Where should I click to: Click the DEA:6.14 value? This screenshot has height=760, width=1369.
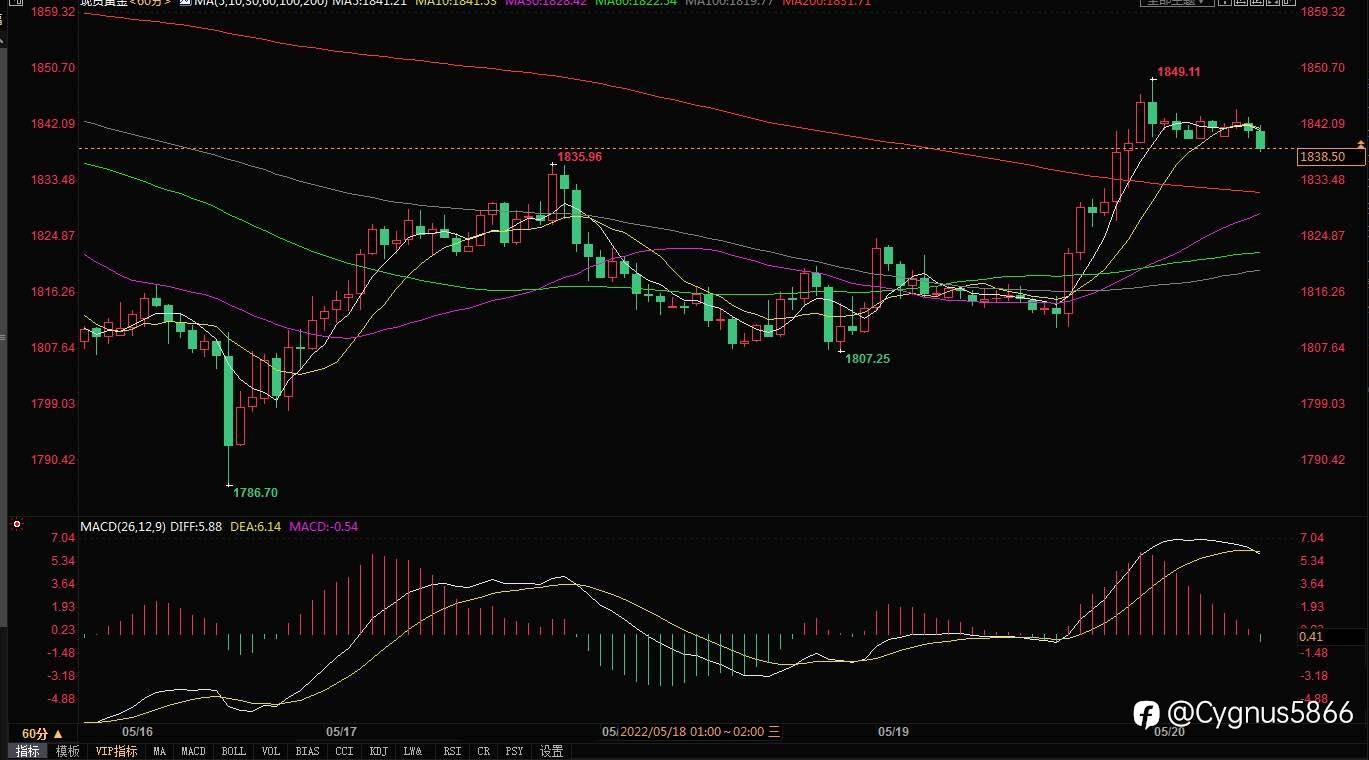pos(256,526)
